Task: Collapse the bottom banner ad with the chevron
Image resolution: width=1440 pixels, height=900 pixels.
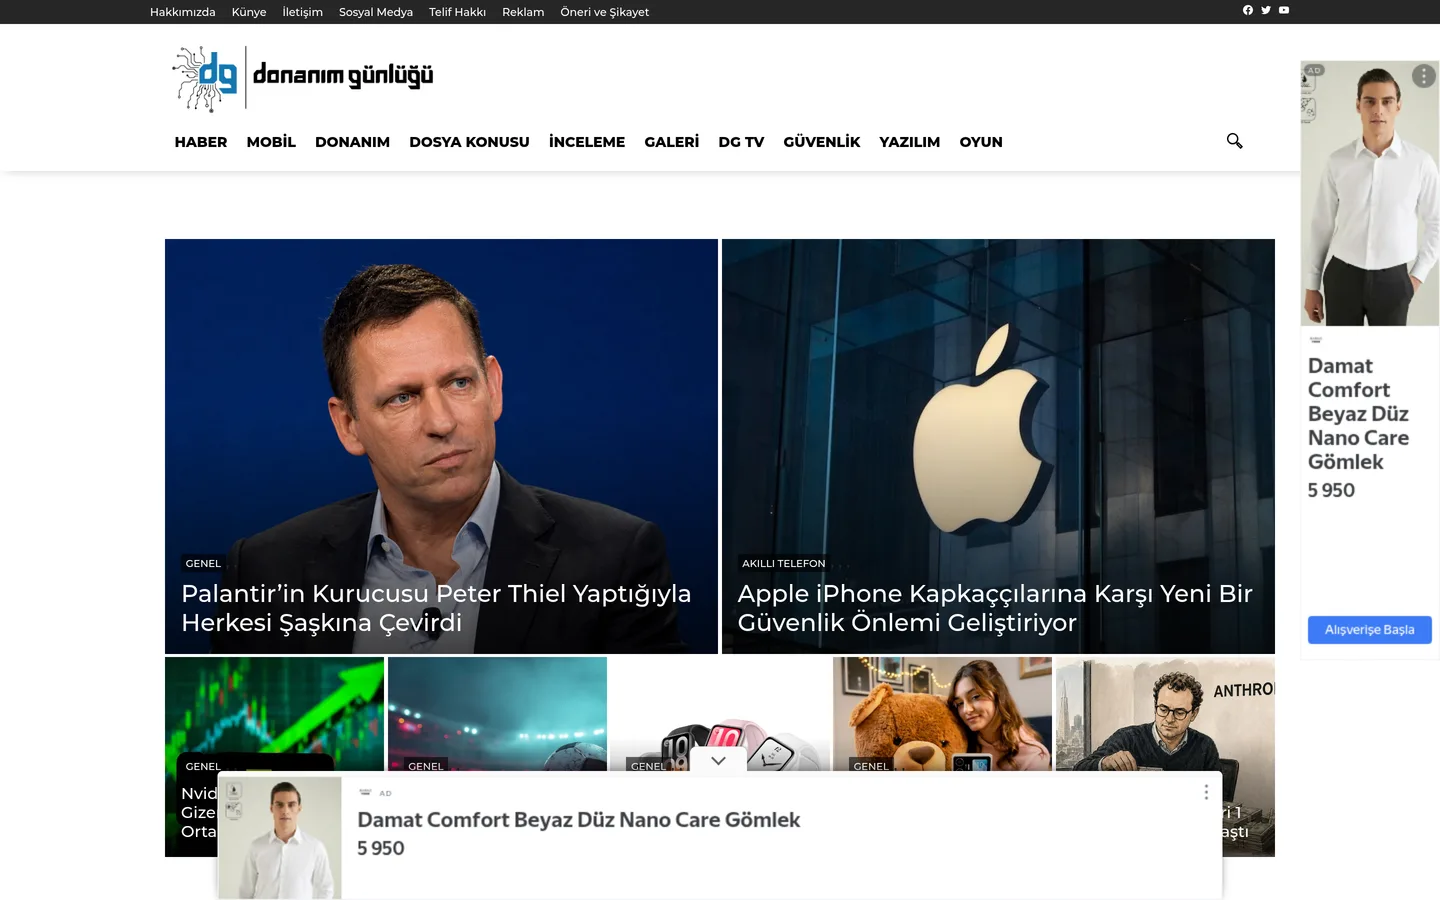Action: pyautogui.click(x=718, y=761)
